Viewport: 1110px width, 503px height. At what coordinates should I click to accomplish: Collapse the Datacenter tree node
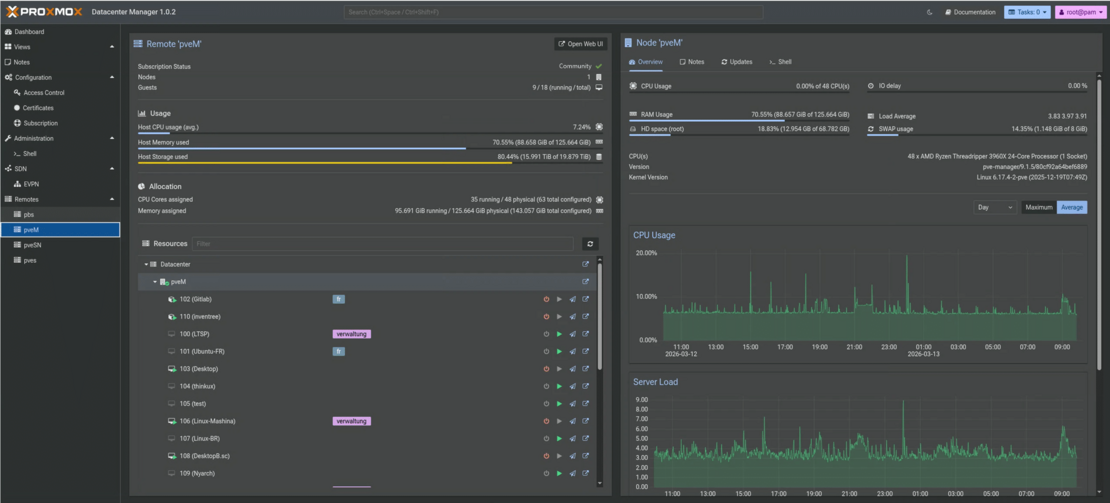tap(147, 264)
